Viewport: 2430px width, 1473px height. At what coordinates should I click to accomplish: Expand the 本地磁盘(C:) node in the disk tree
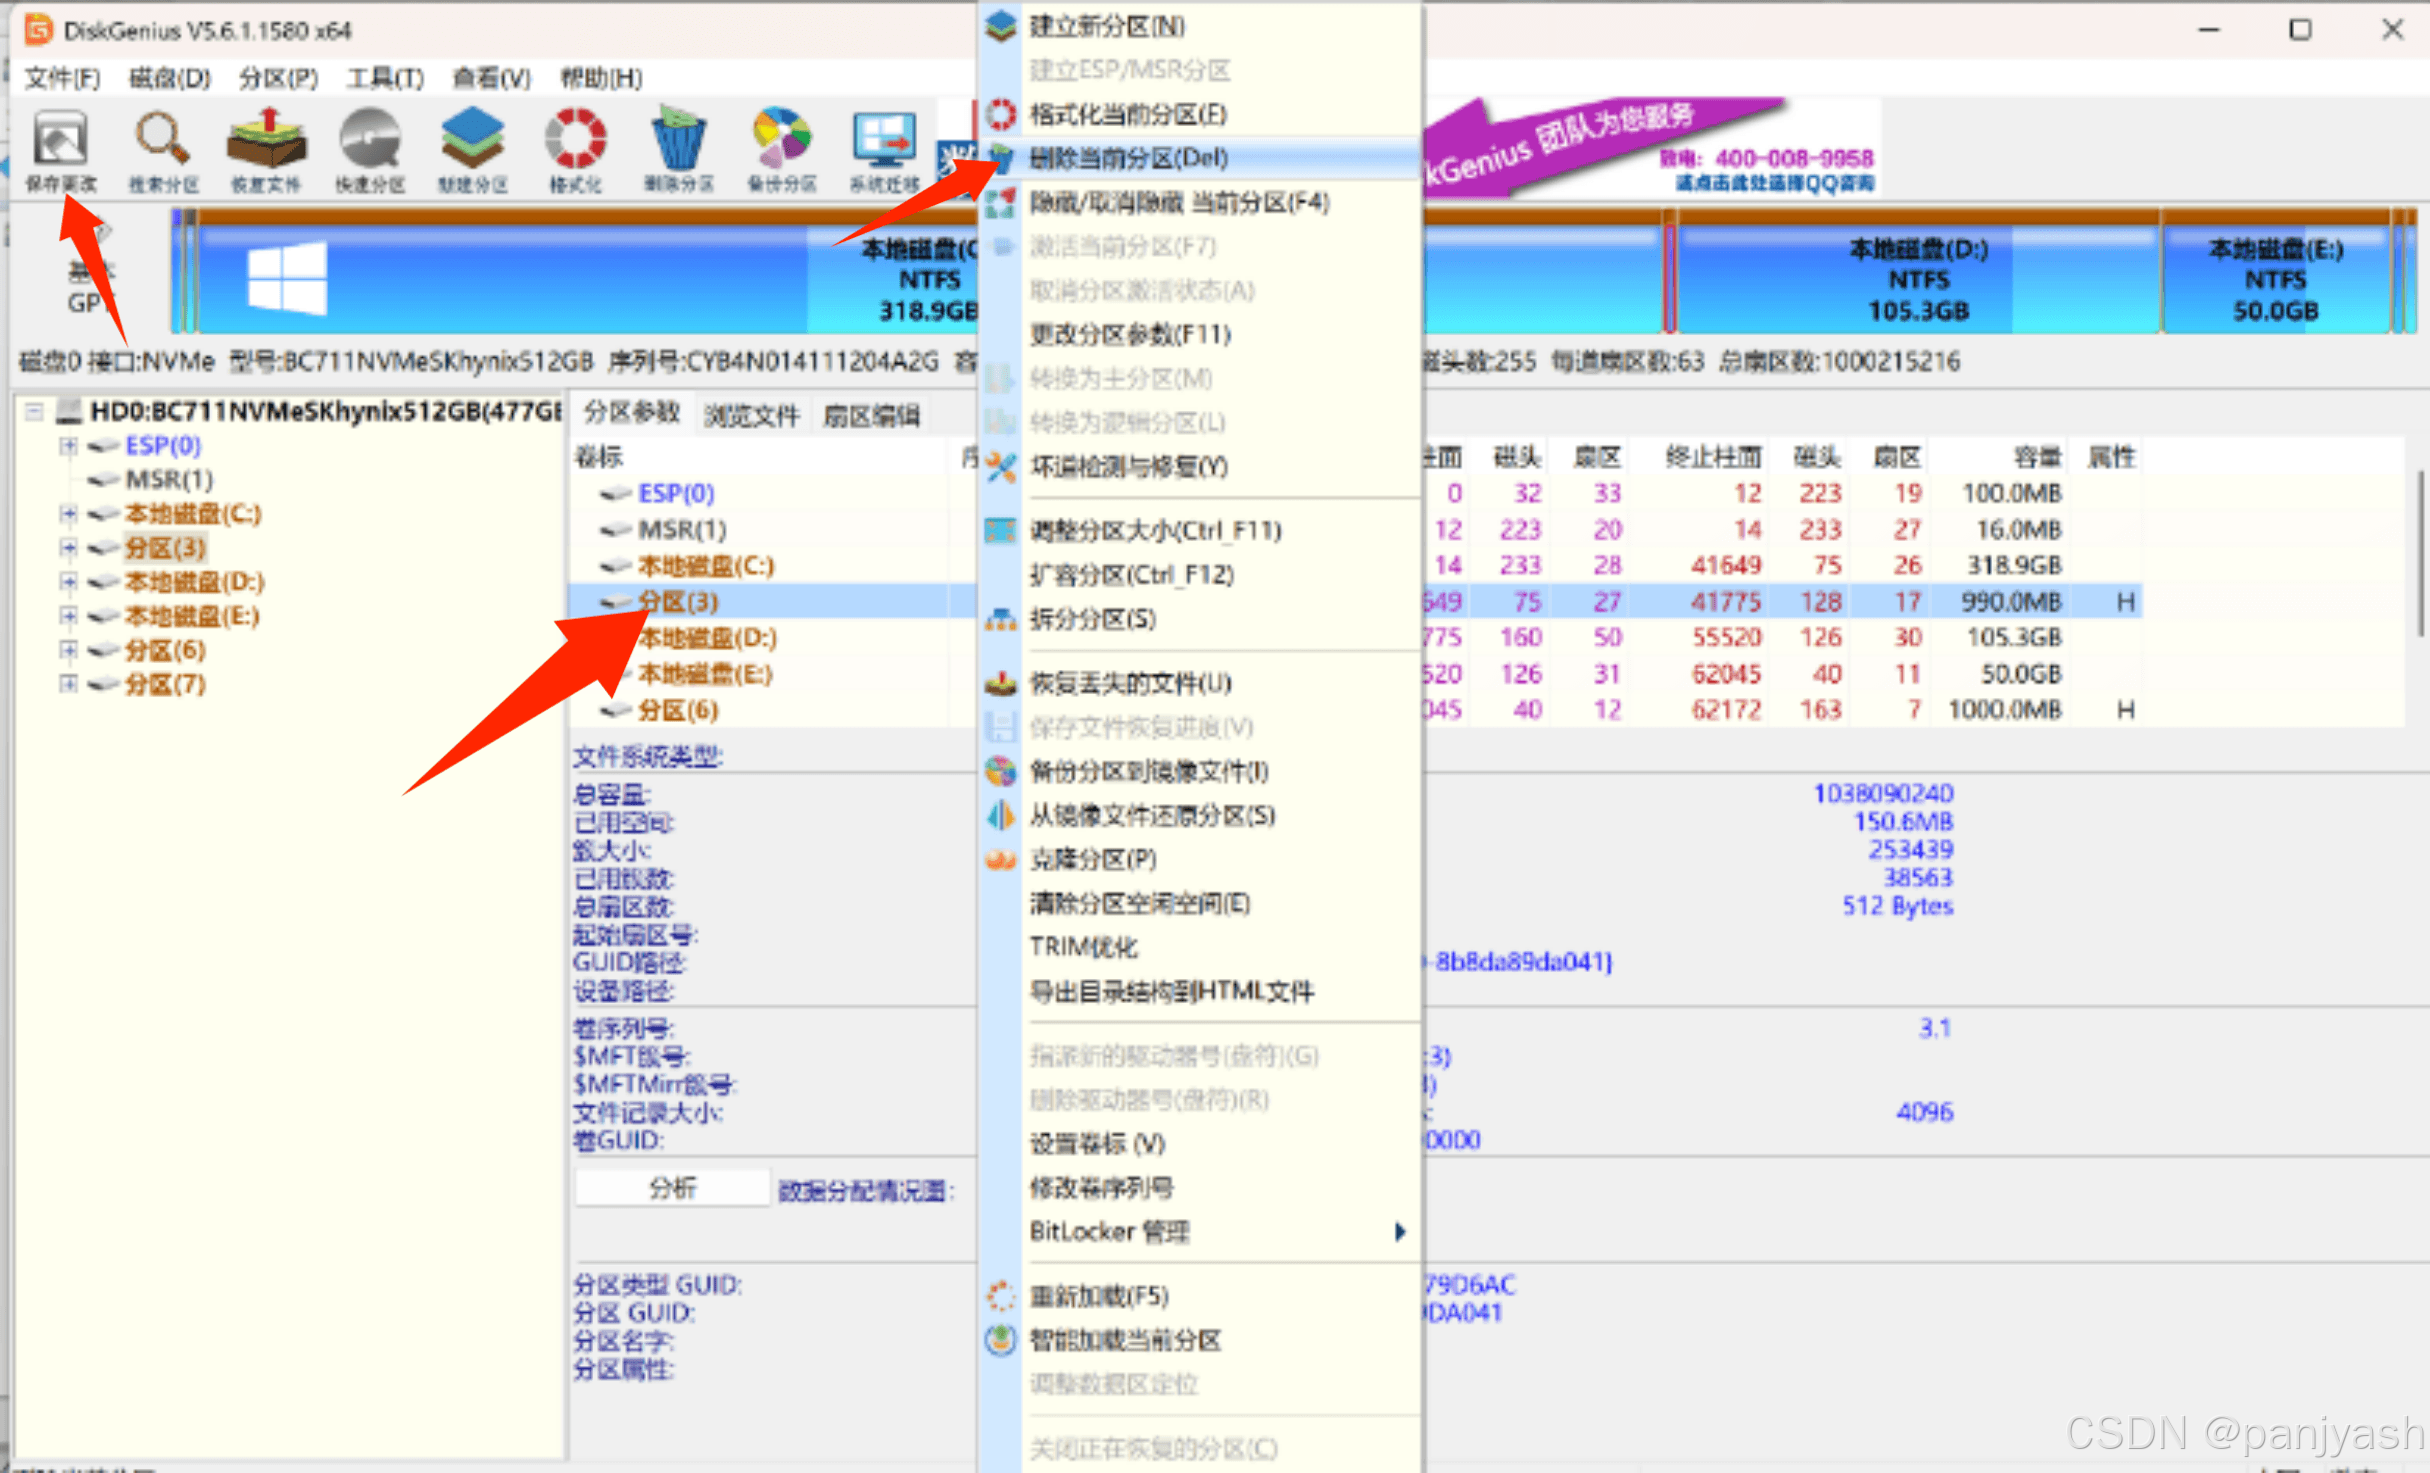(68, 514)
